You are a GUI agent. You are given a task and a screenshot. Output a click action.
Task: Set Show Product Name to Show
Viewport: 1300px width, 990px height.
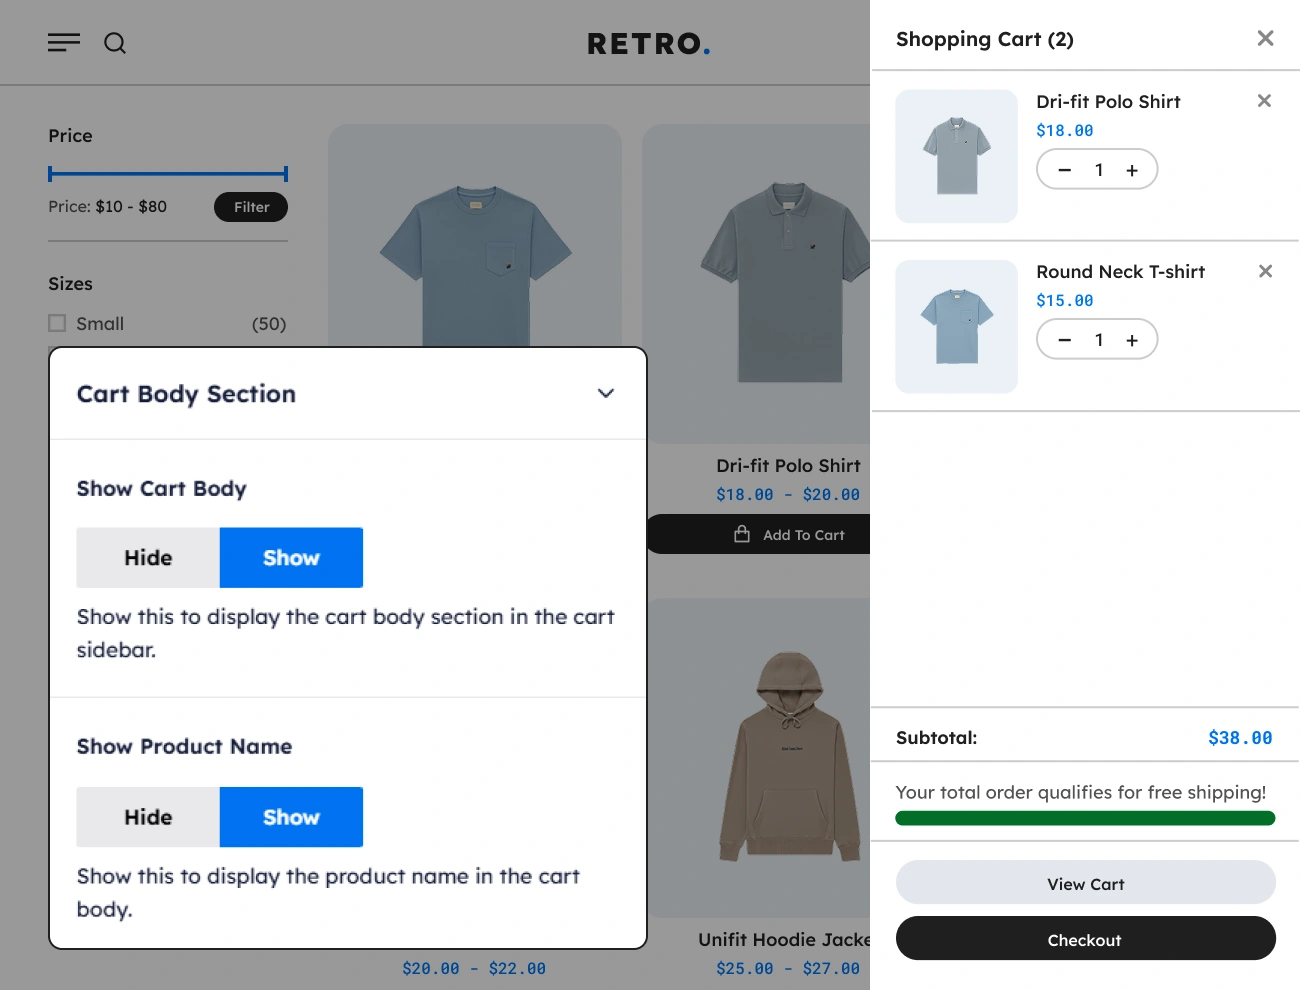click(x=291, y=817)
